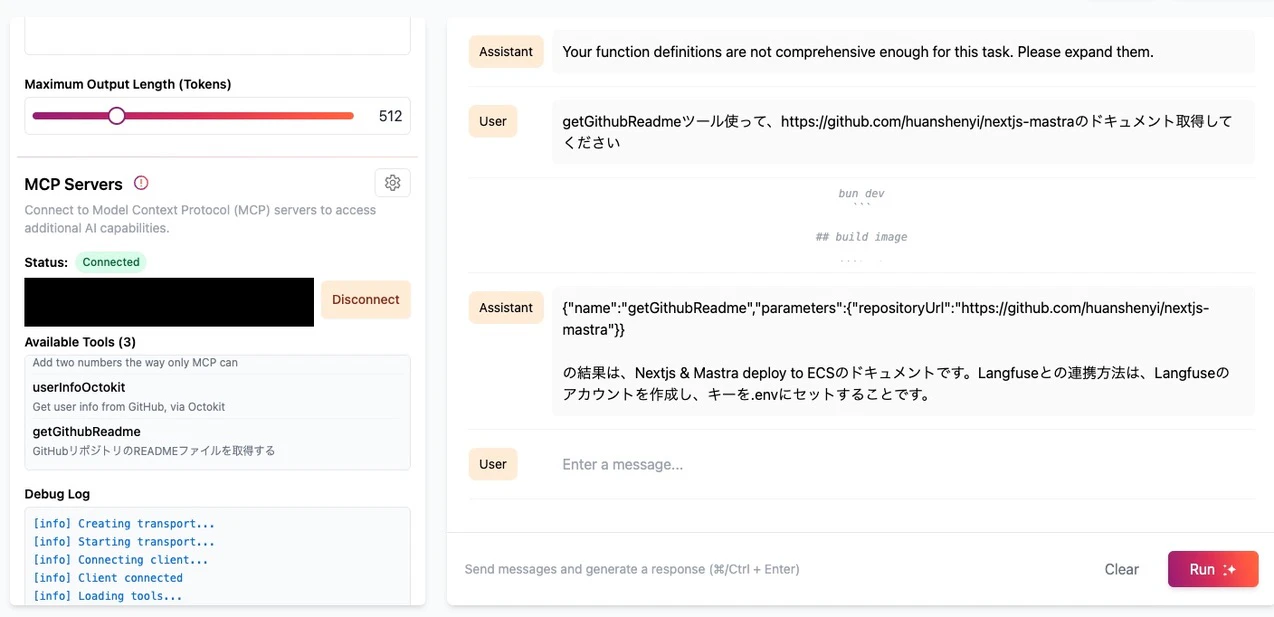The height and width of the screenshot is (617, 1274).
Task: Click the Connected status badge
Action: point(111,262)
